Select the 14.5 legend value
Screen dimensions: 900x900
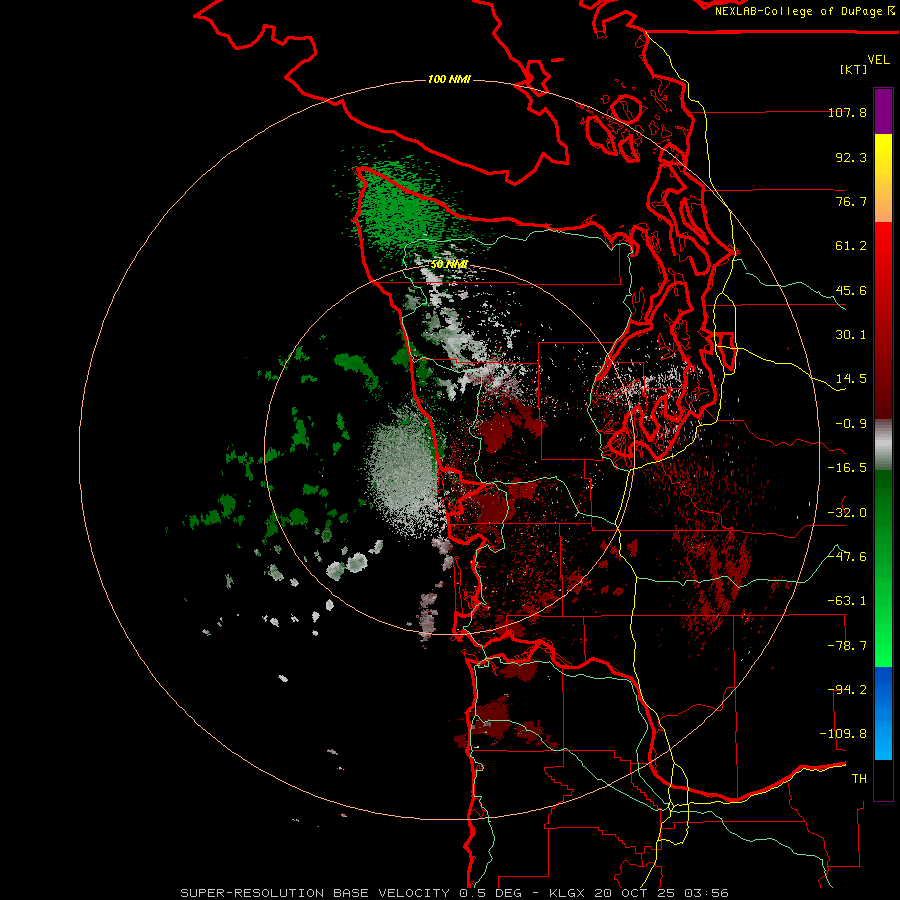coord(851,379)
